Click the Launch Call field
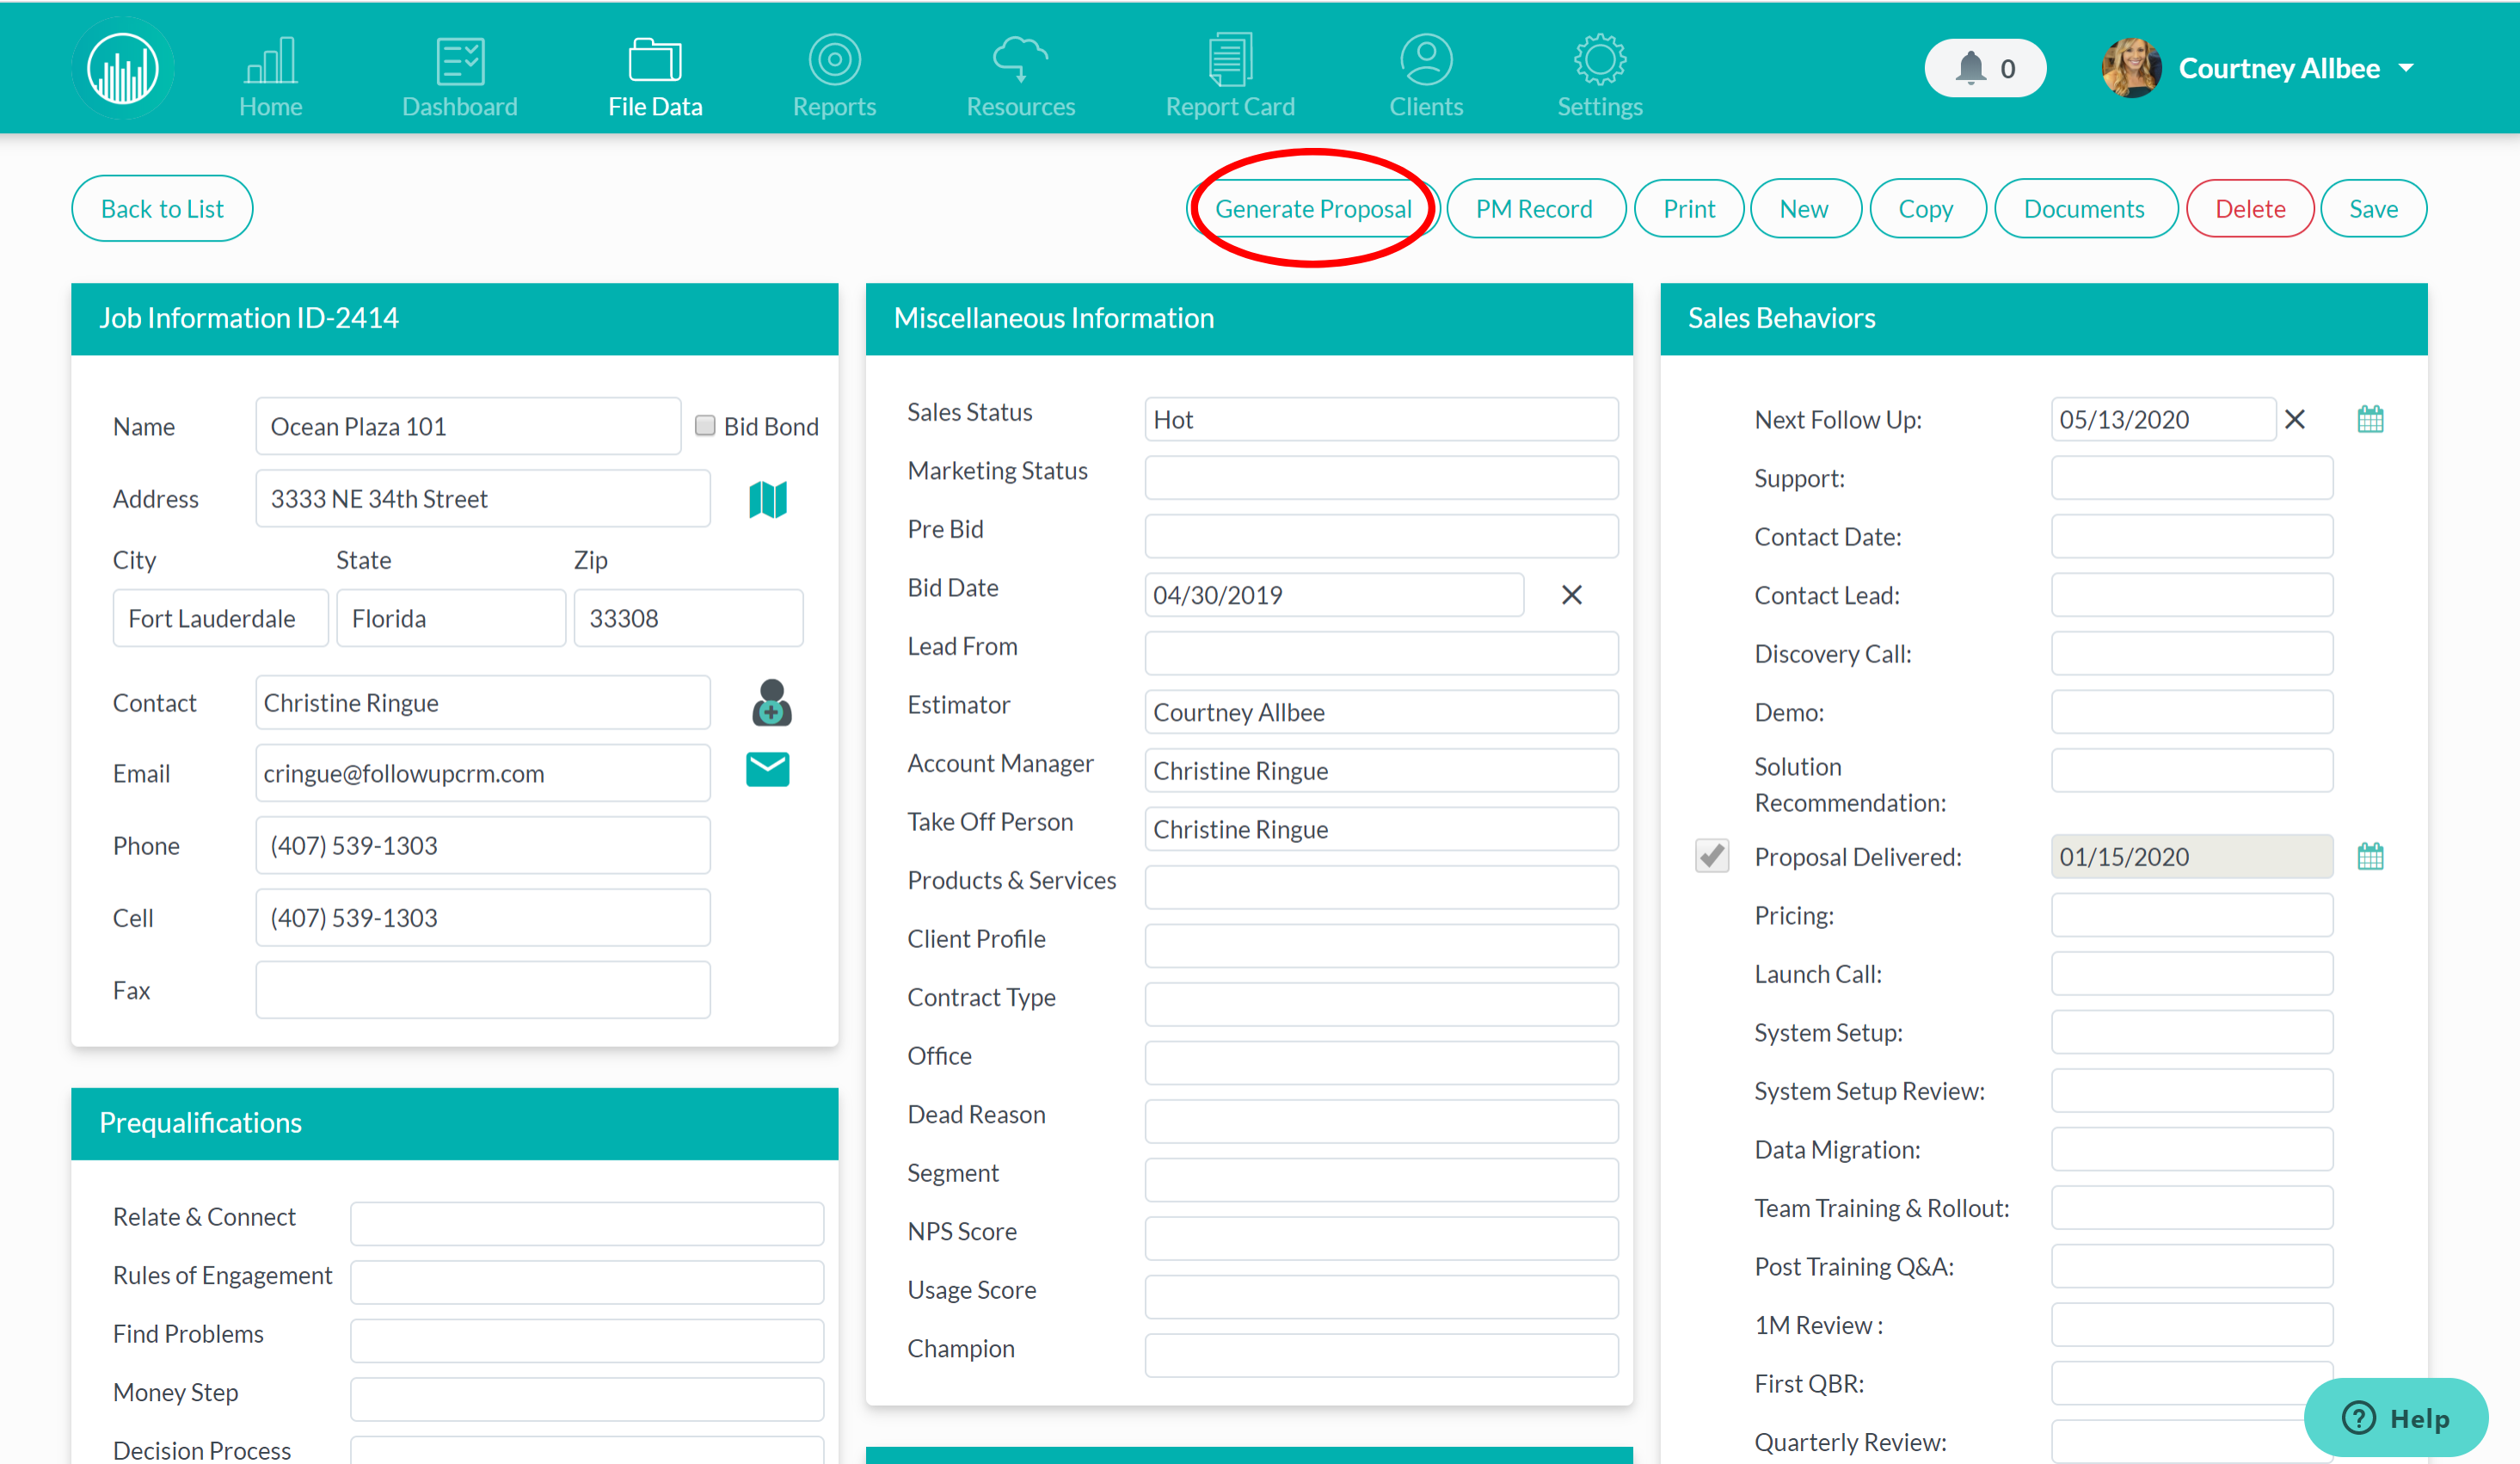The width and height of the screenshot is (2520, 1464). (x=2192, y=973)
